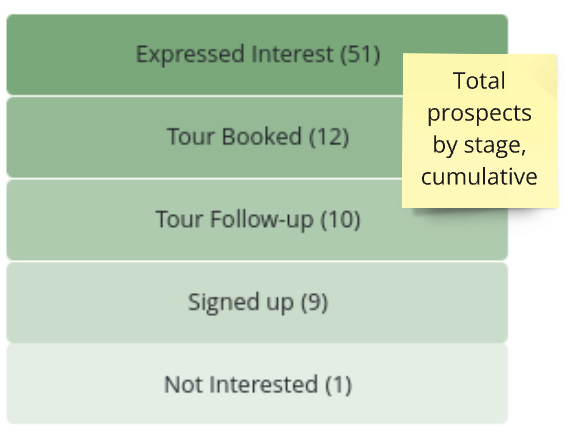Click the 'by stage,' line in the note

click(x=479, y=146)
